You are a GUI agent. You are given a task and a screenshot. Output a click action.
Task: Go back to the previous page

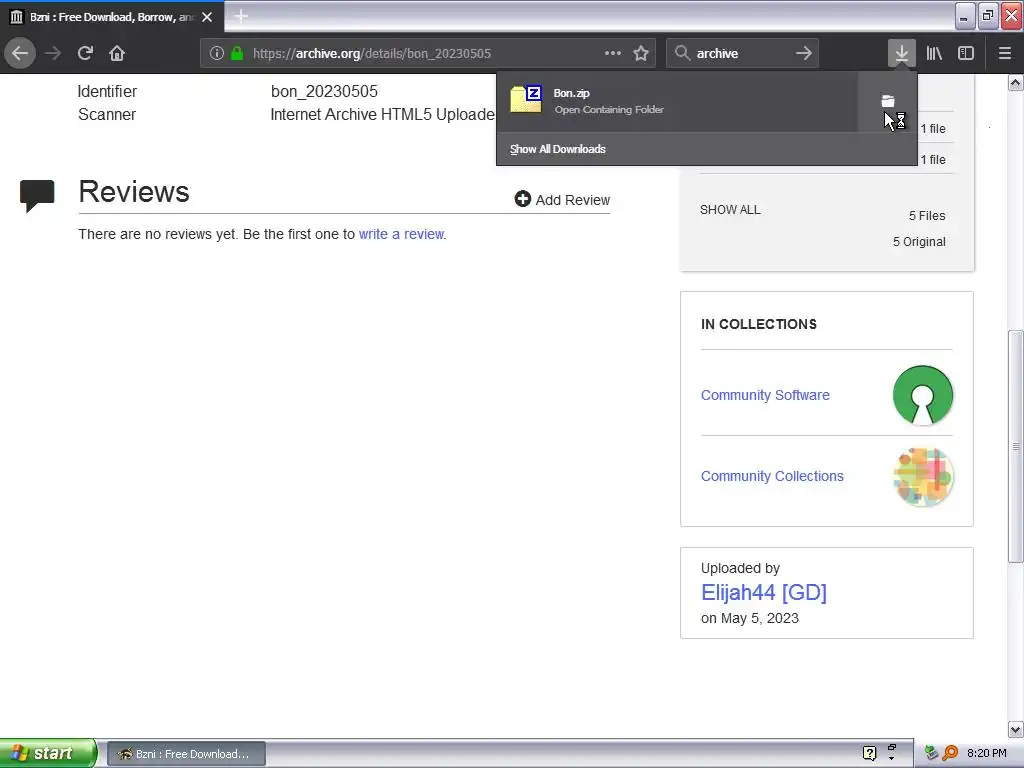click(20, 53)
